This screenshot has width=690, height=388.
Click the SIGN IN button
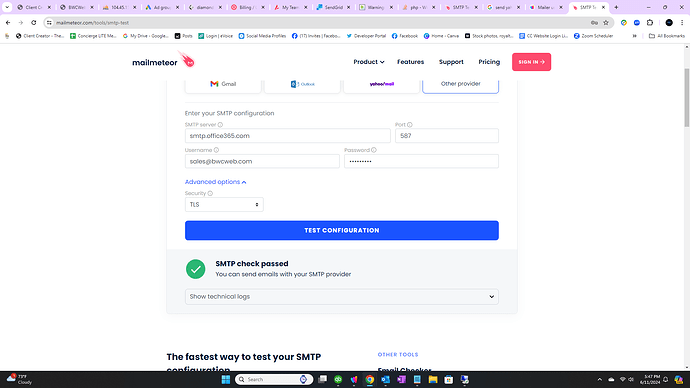[531, 62]
